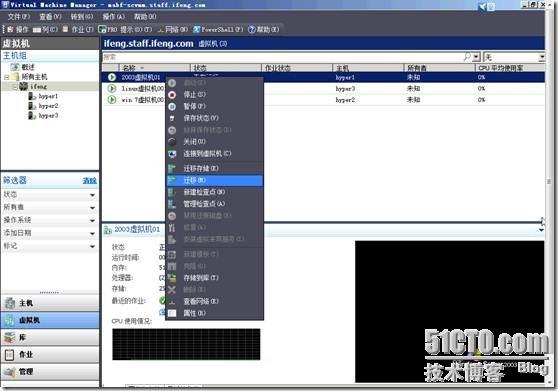Switch to the 作业 navigation button
558x391 pixels.
click(50, 354)
